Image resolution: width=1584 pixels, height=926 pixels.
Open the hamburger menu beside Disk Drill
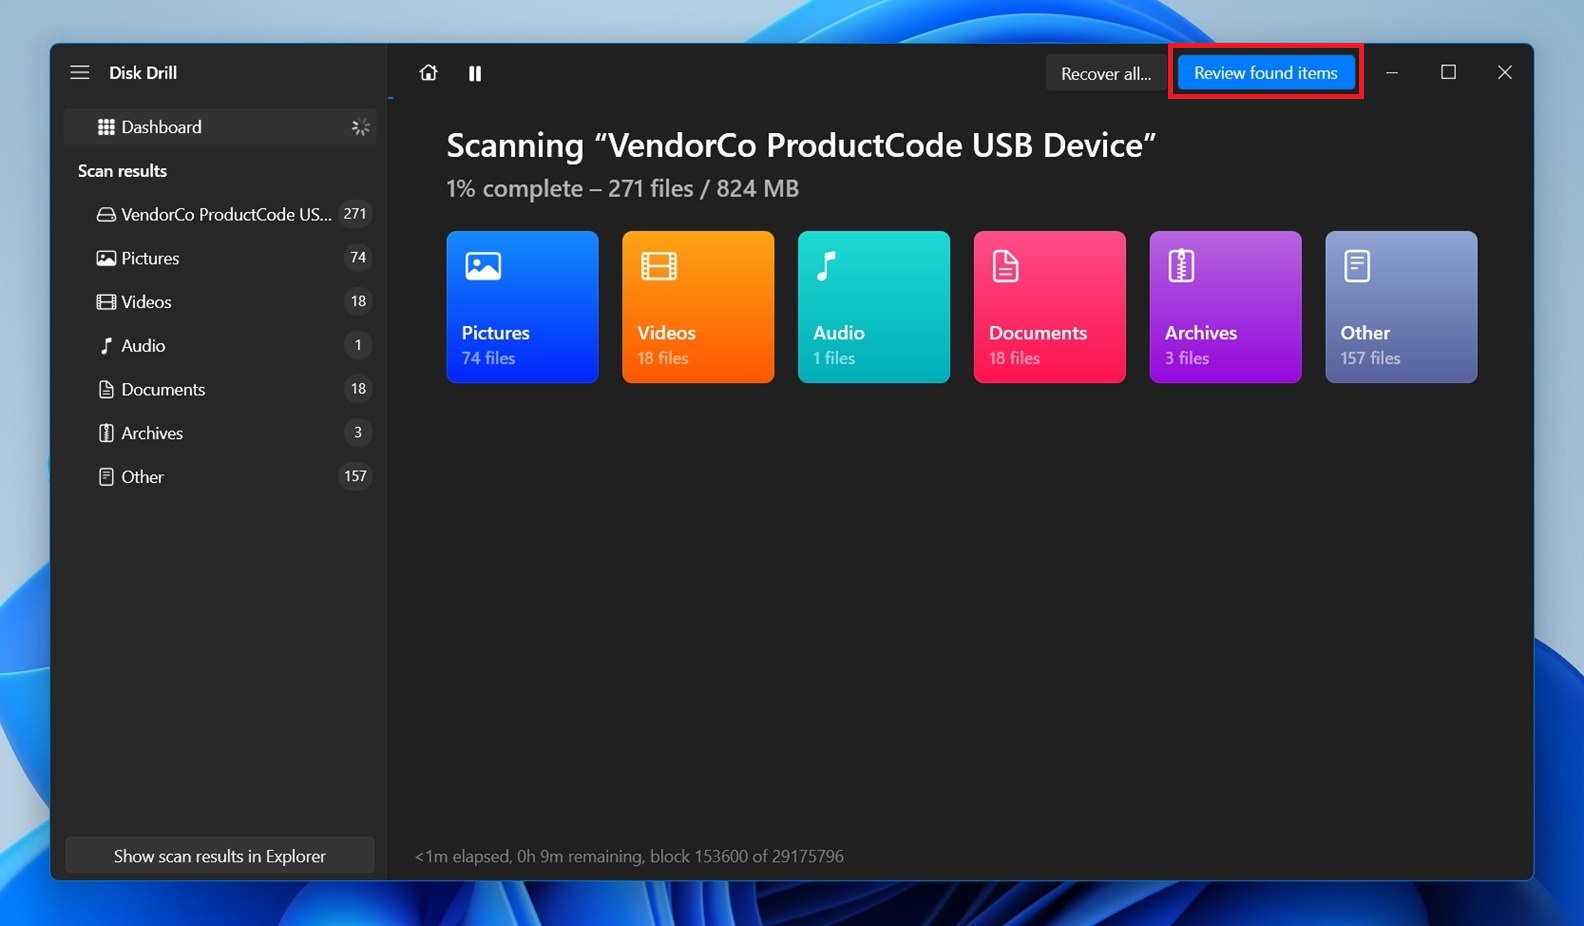click(80, 73)
